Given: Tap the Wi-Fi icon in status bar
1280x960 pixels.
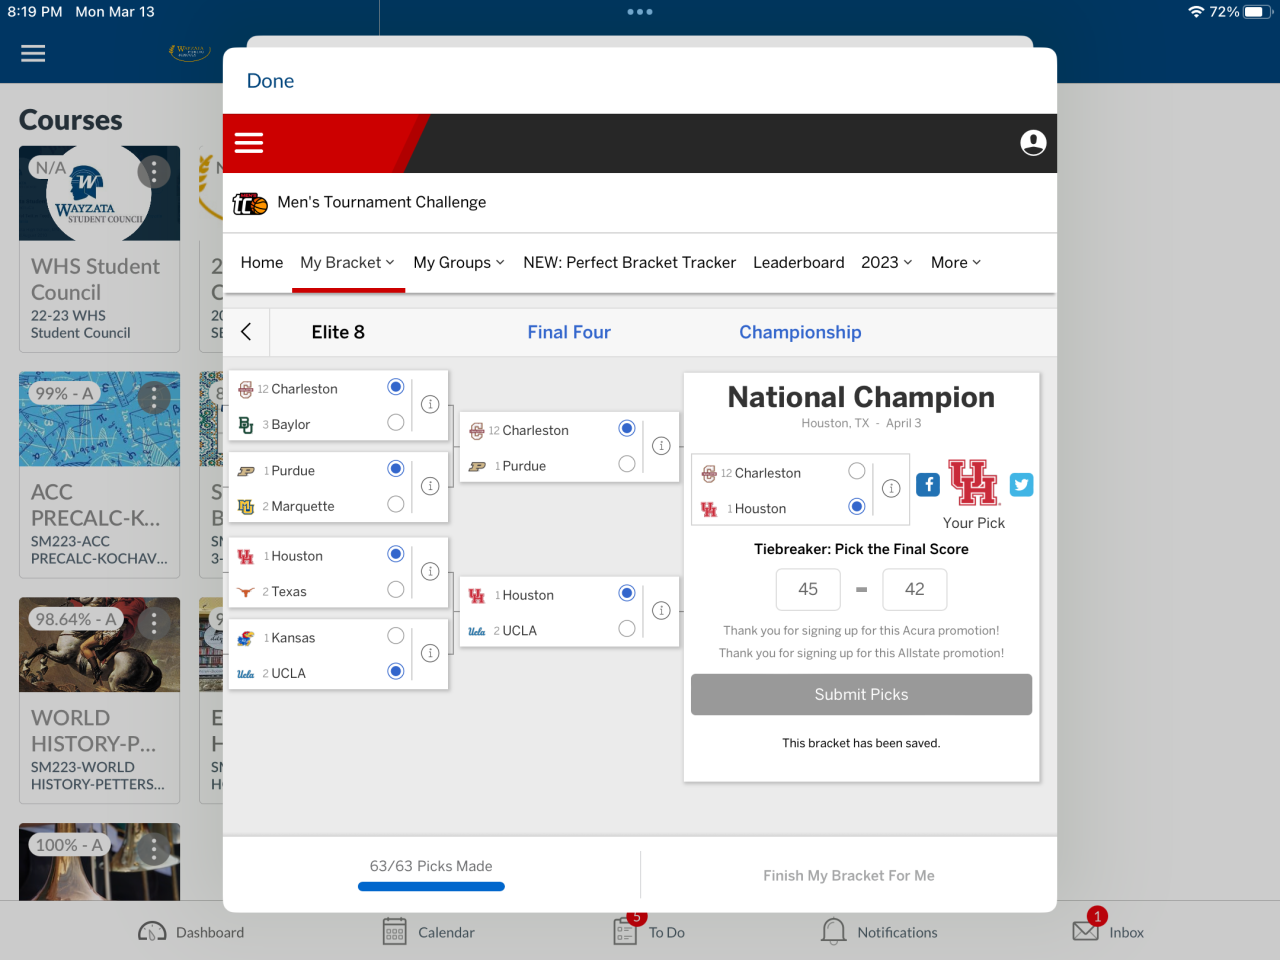Looking at the screenshot, I should point(1196,12).
